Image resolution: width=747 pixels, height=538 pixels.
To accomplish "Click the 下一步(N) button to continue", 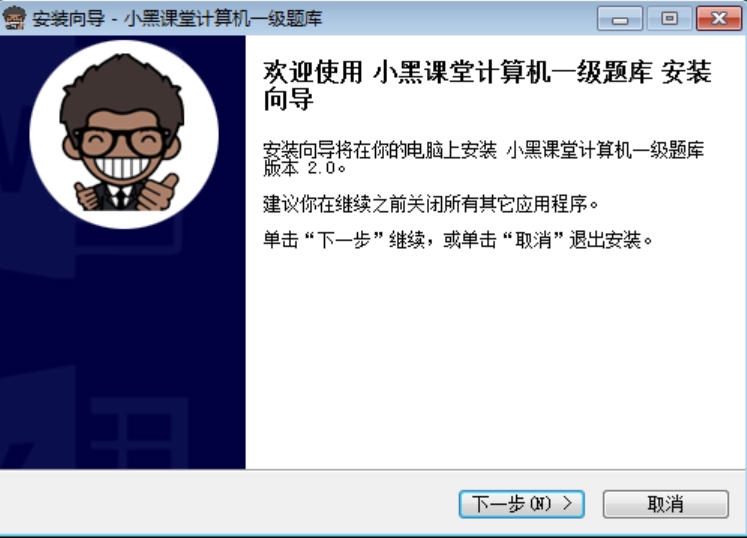I will (522, 504).
